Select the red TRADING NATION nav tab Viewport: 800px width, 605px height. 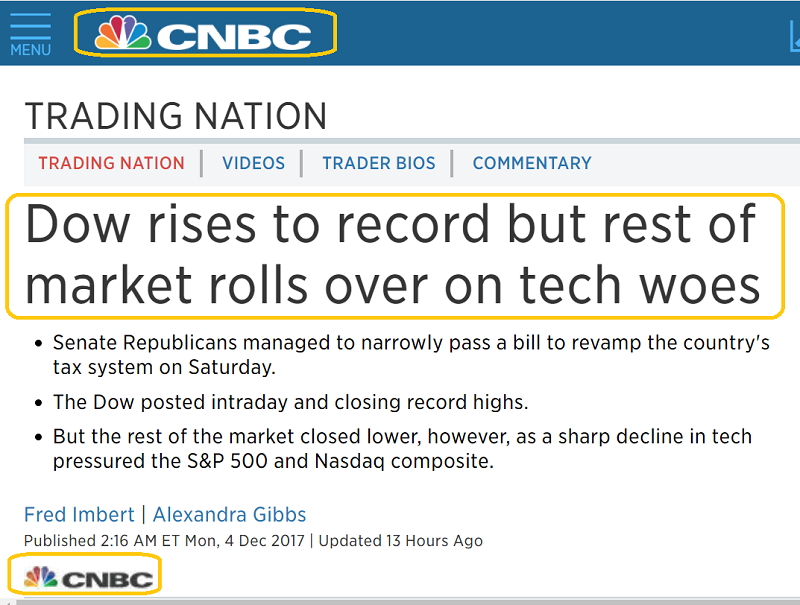pos(111,163)
